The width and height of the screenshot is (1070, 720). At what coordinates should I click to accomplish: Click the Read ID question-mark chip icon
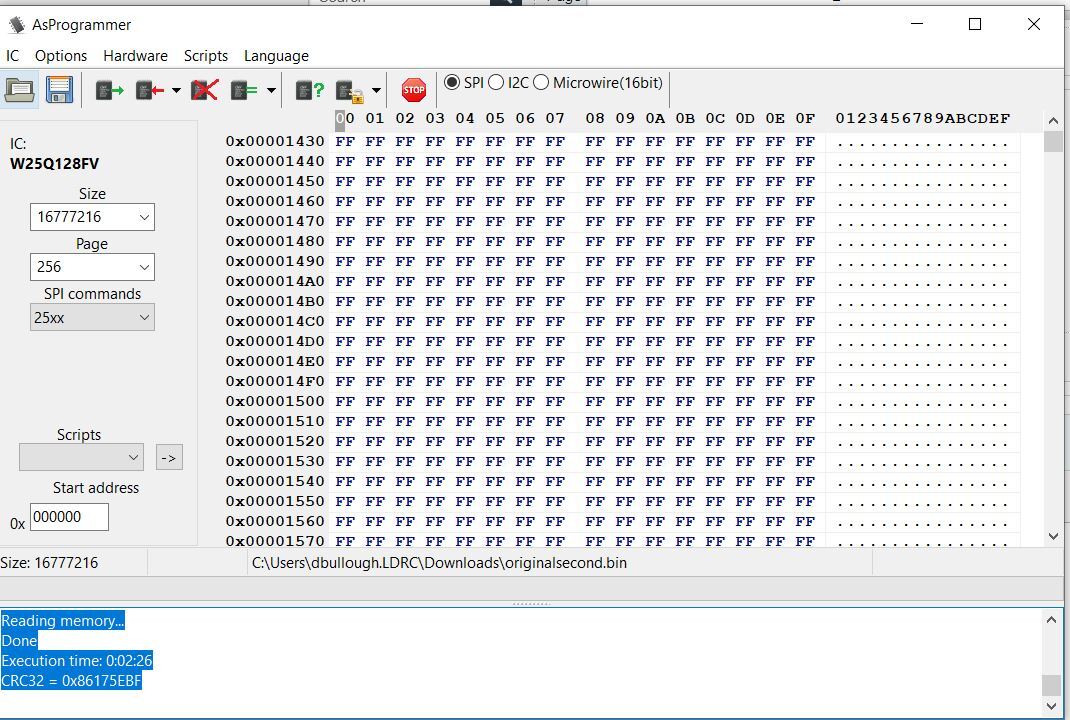(309, 90)
